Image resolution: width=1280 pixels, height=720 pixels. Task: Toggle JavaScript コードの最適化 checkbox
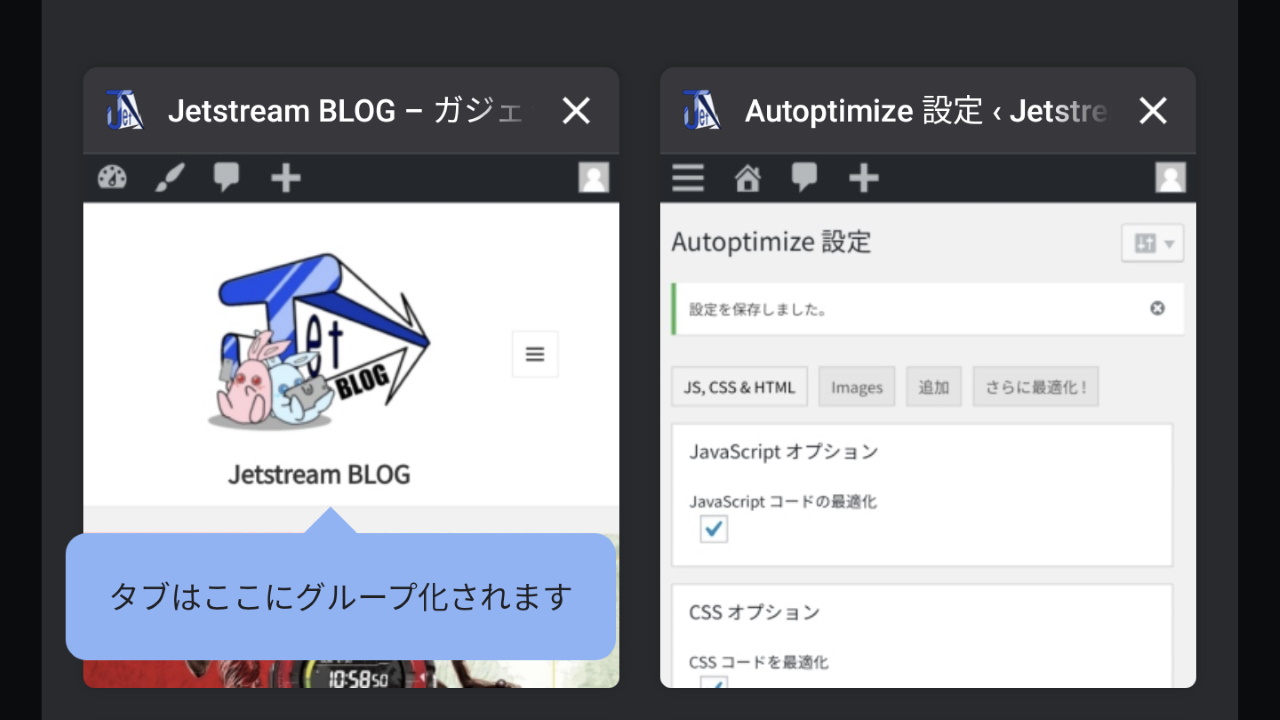714,529
